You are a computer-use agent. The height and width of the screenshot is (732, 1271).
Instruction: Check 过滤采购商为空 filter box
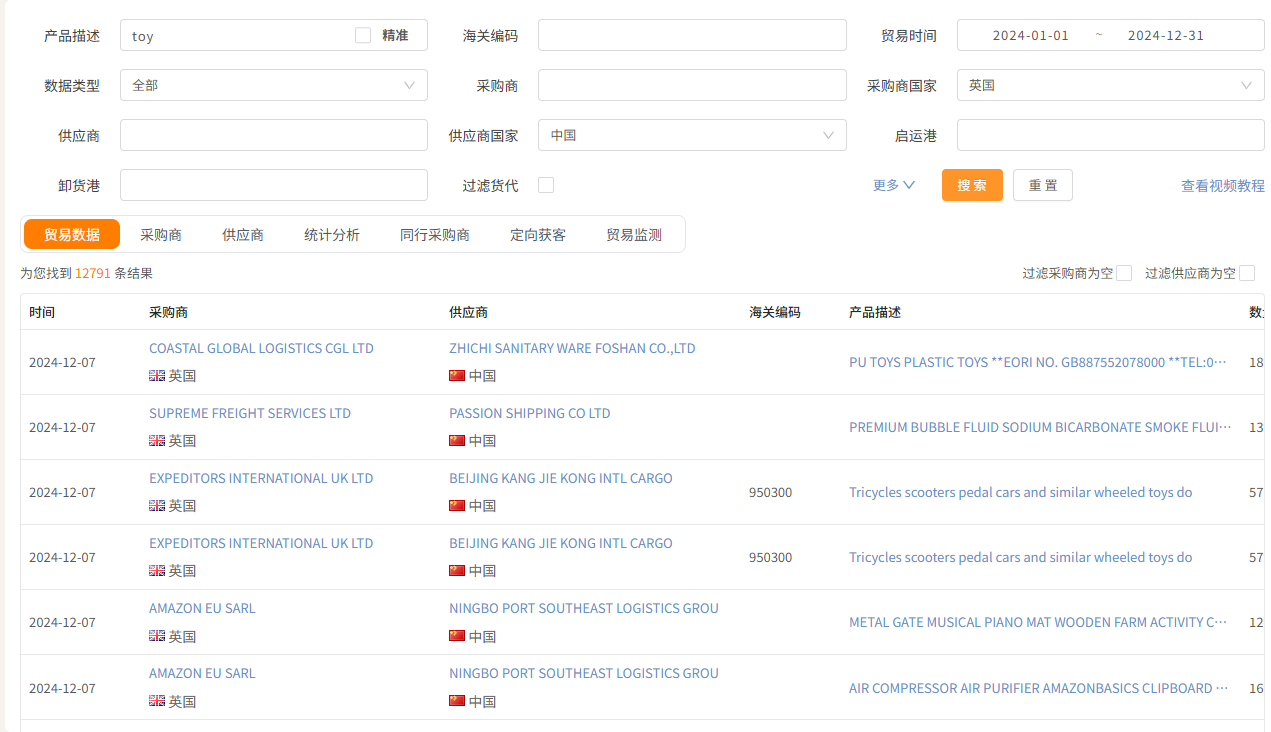[x=1124, y=273]
